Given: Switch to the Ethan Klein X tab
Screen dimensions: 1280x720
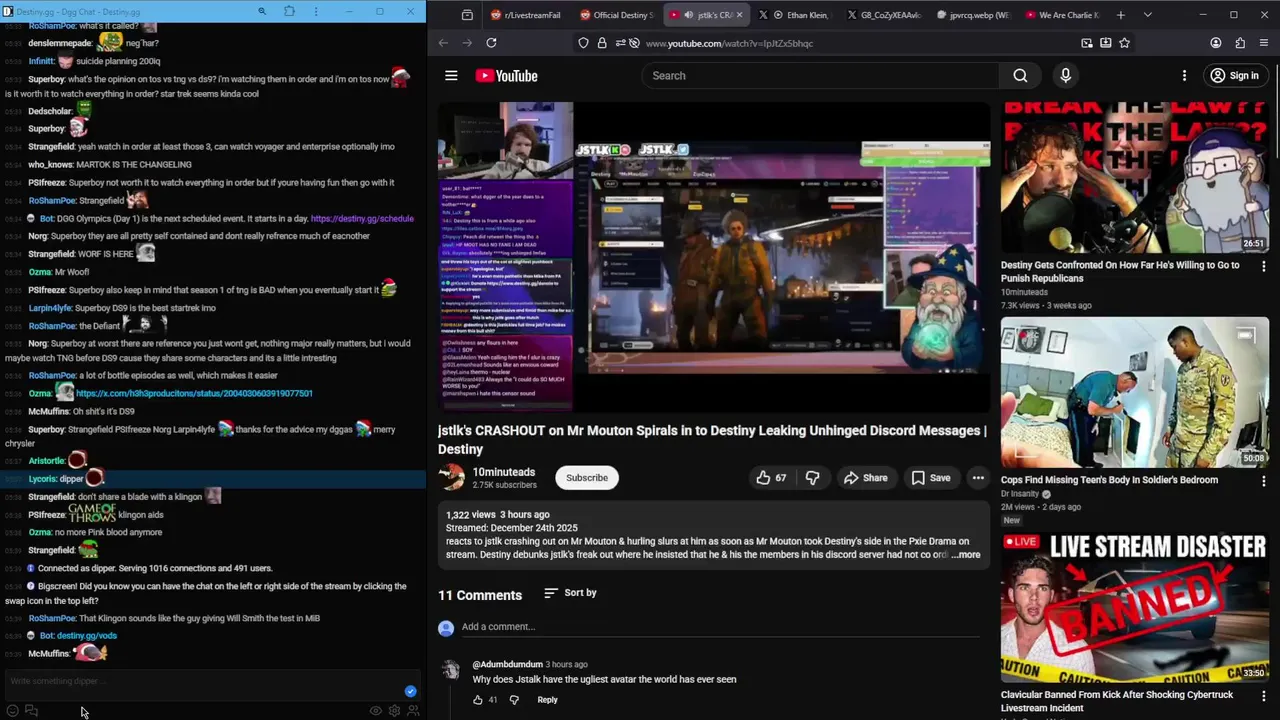Looking at the screenshot, I should (793, 15).
